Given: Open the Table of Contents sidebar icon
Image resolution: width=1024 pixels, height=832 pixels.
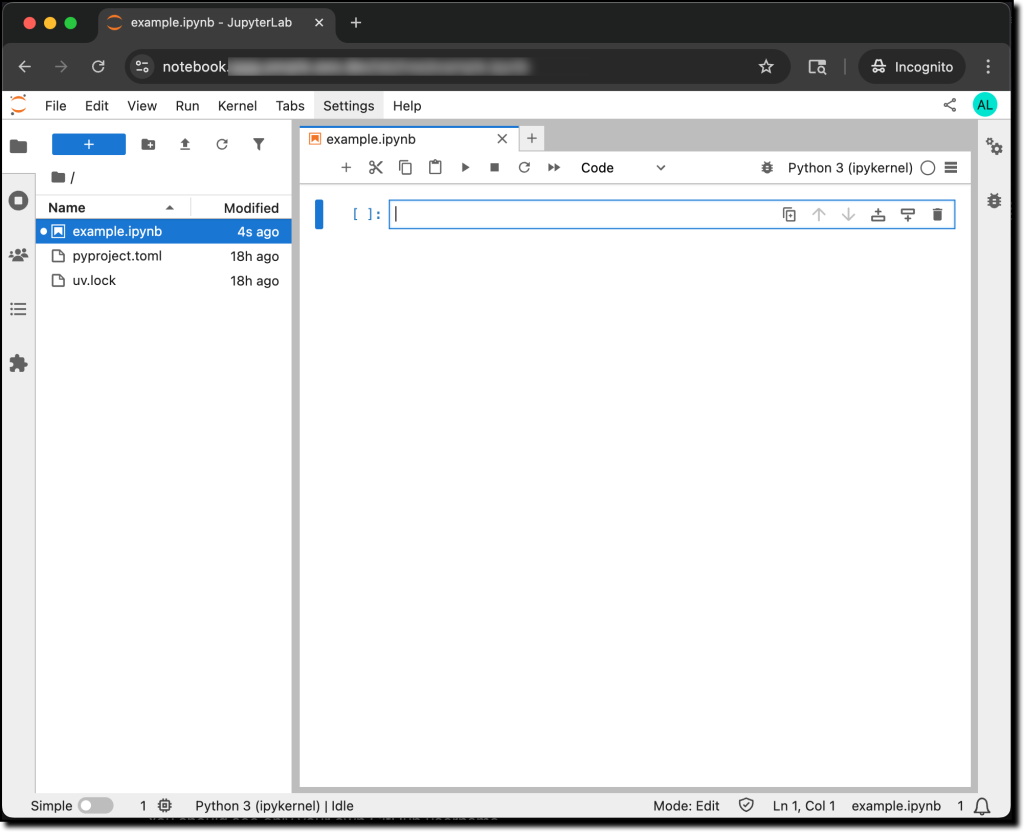Looking at the screenshot, I should point(18,310).
